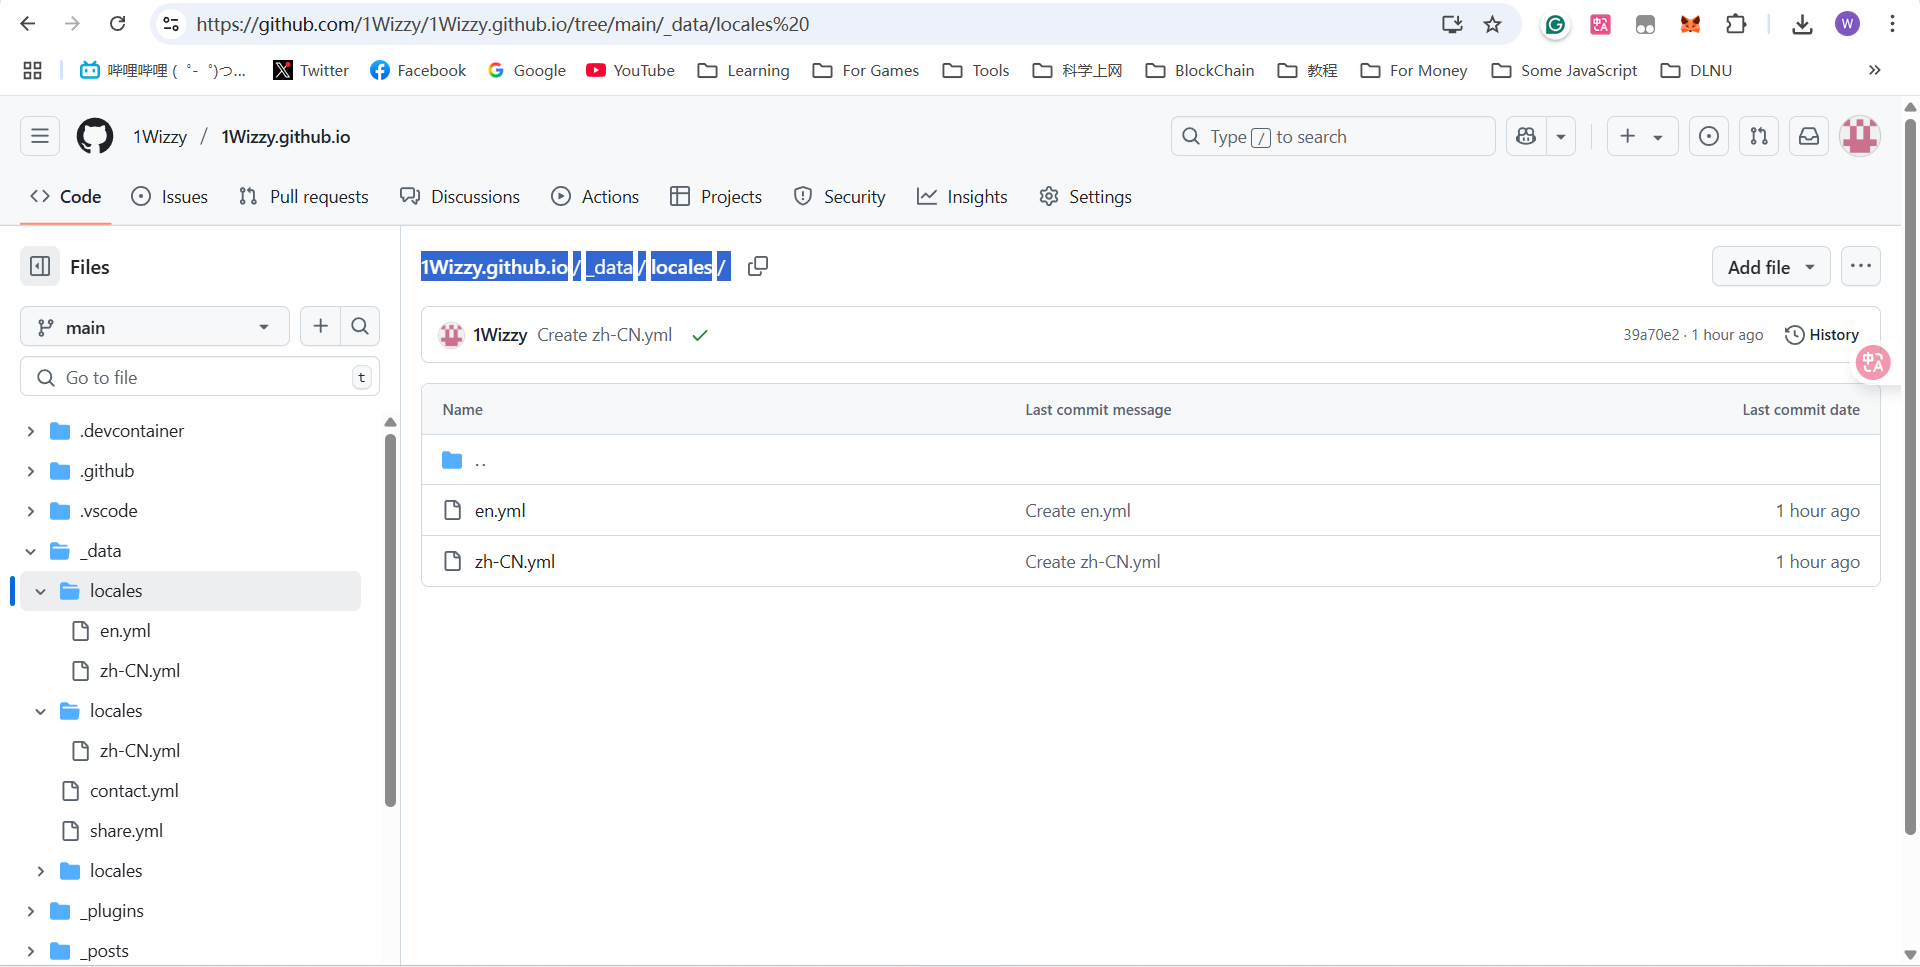Open the Grammarly extension icon

[x=1555, y=24]
